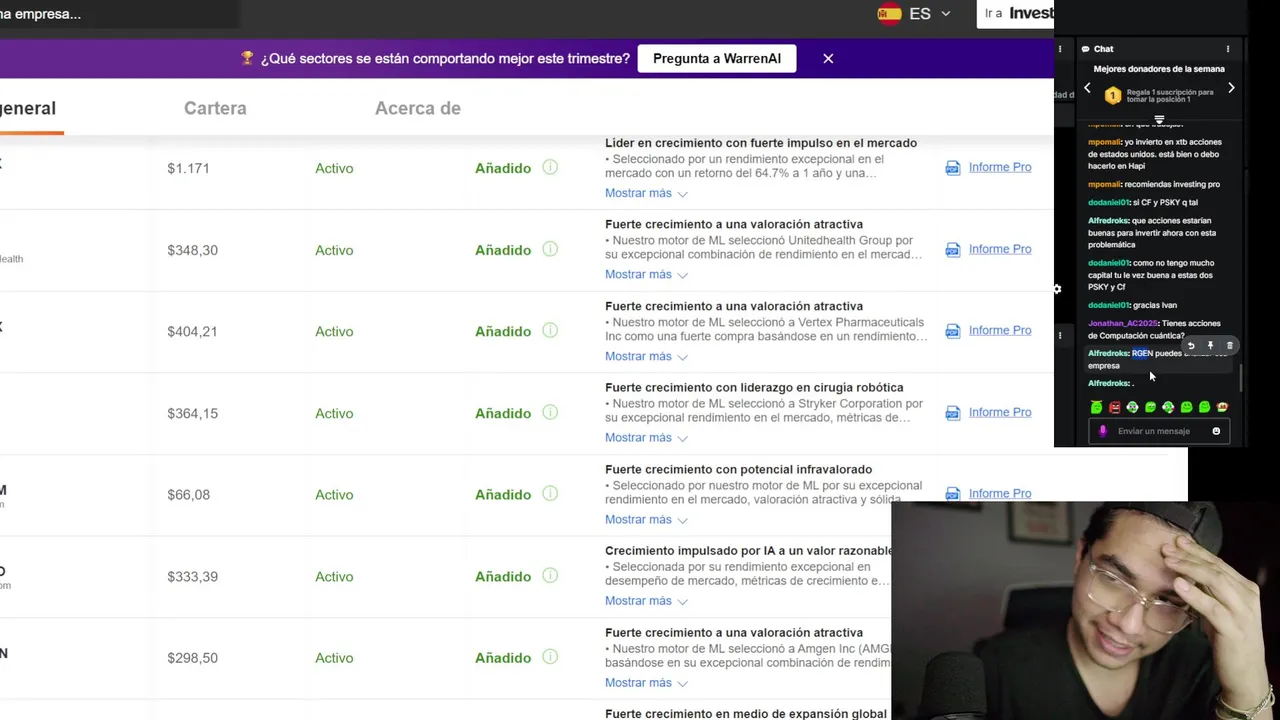Click the reply icon on the highlighted message

tap(1191, 346)
